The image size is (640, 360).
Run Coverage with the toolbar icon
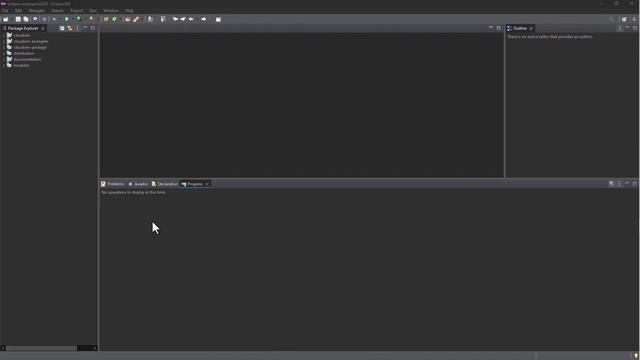point(78,19)
